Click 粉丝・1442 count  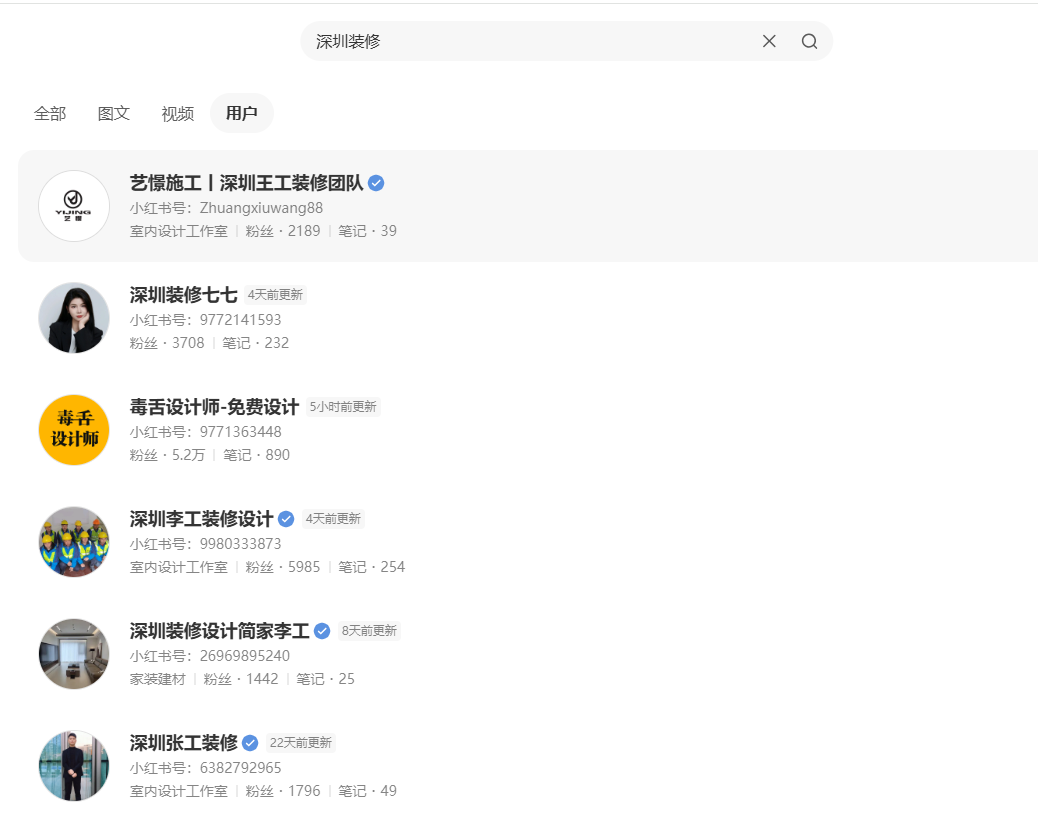(x=241, y=679)
